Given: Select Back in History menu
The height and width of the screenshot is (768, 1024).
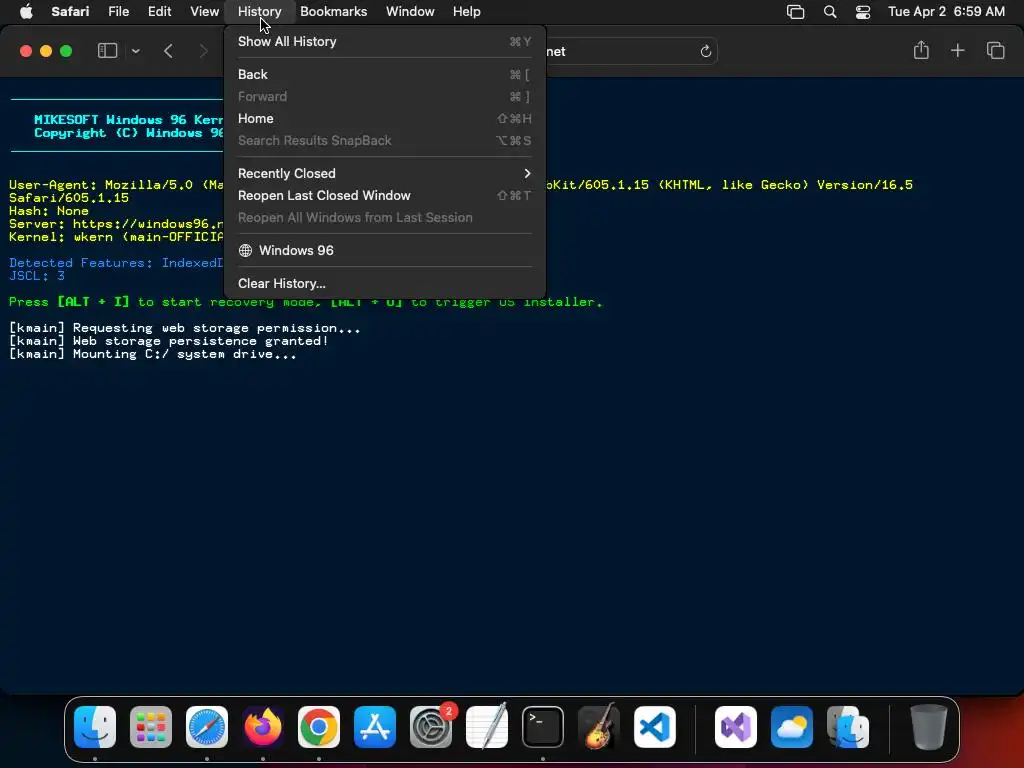Looking at the screenshot, I should tap(385, 74).
